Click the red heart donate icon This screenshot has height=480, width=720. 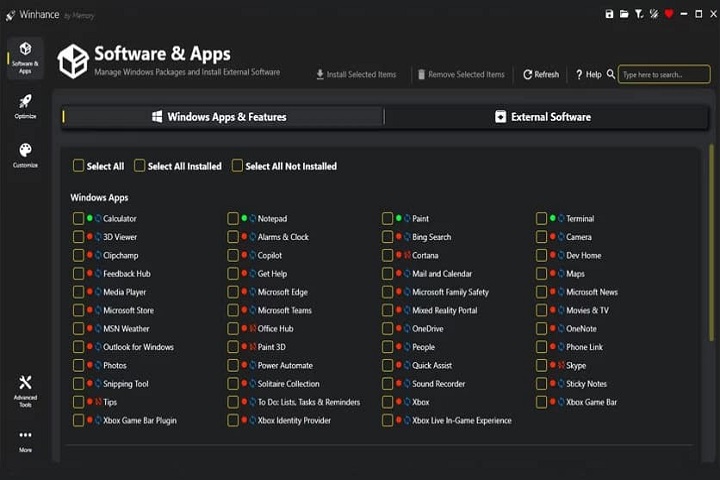click(669, 14)
